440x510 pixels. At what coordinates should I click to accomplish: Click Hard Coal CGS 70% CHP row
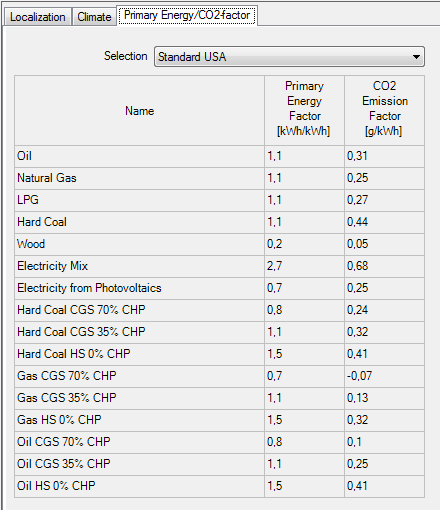[x=219, y=310]
